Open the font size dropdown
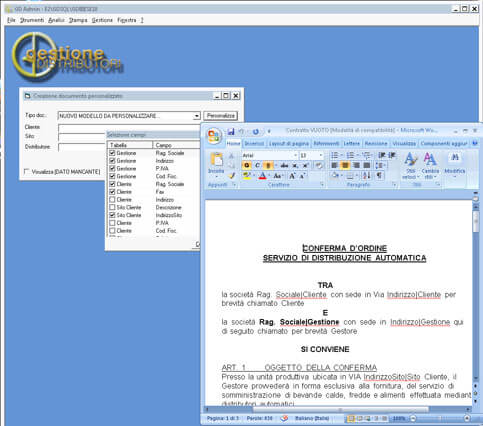 [x=321, y=155]
